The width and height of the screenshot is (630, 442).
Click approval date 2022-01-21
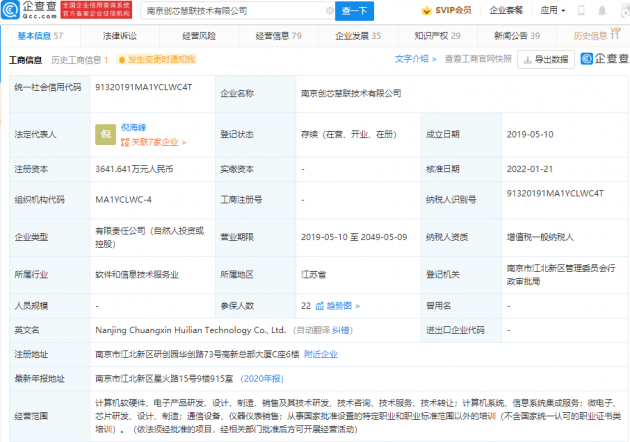[530, 169]
